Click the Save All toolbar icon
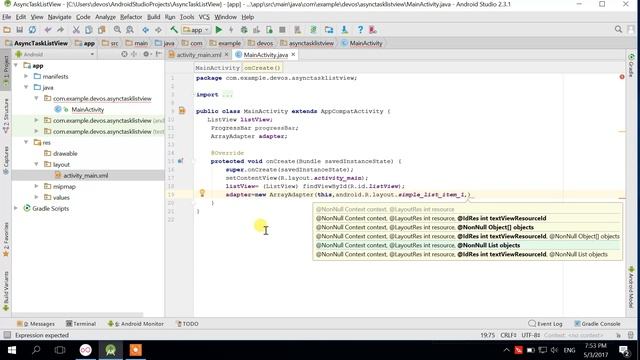The image size is (640, 360). (x=19, y=30)
